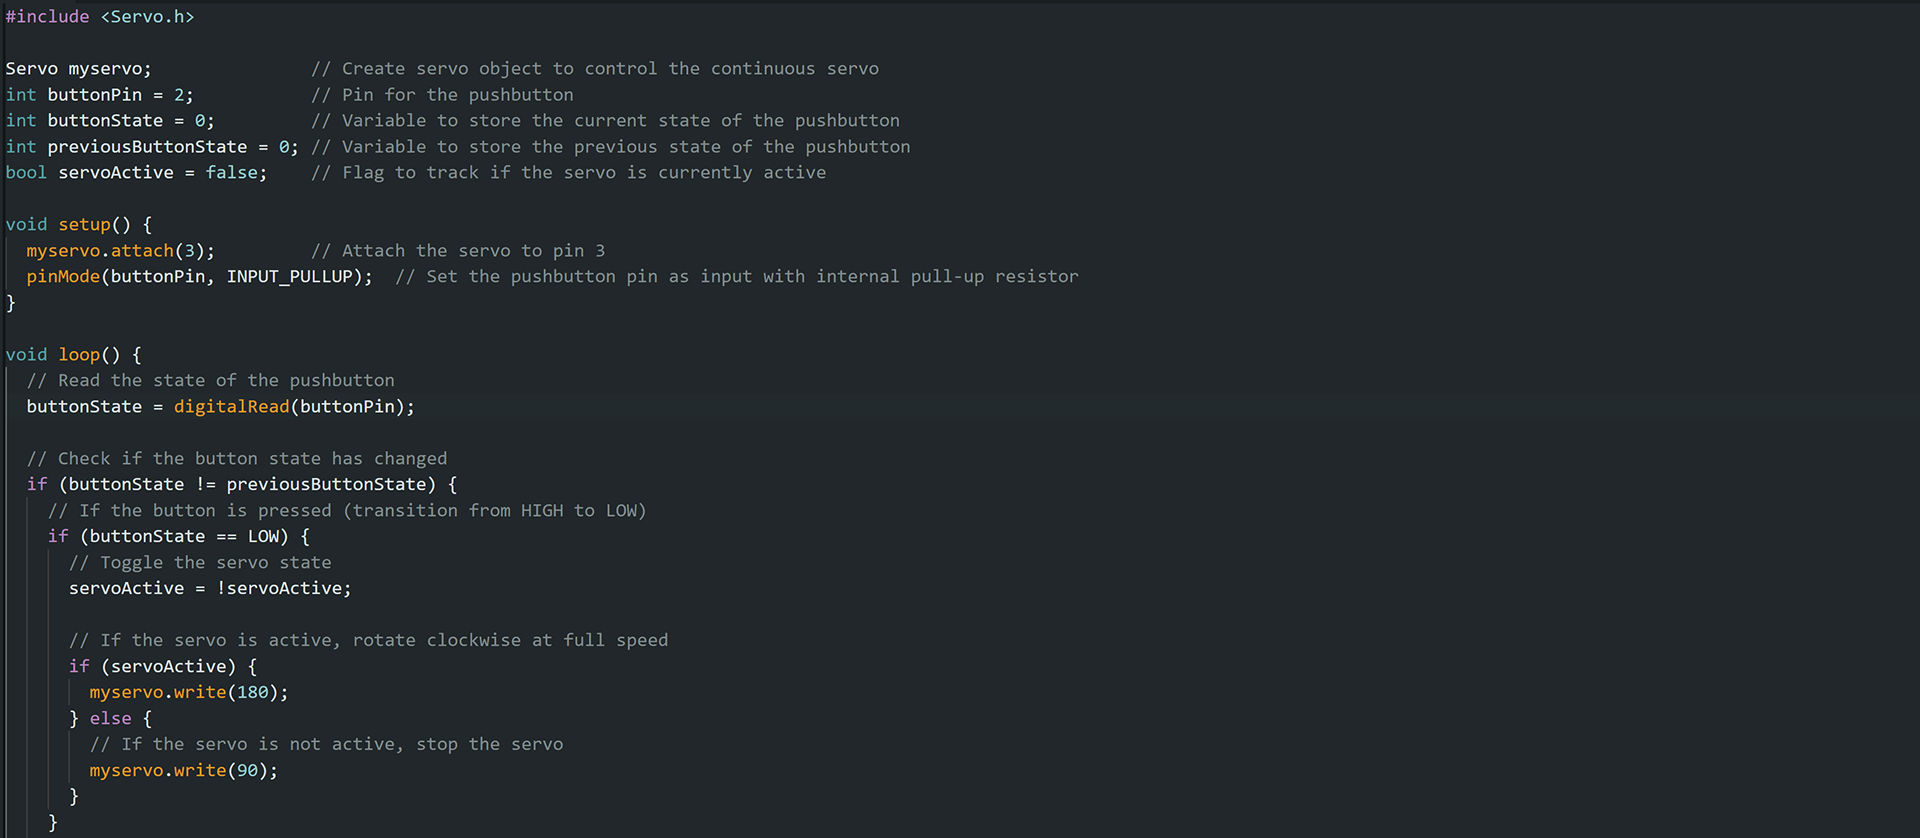The width and height of the screenshot is (1920, 838).
Task: Select the 'bool servoActive = false' line
Action: pos(136,173)
